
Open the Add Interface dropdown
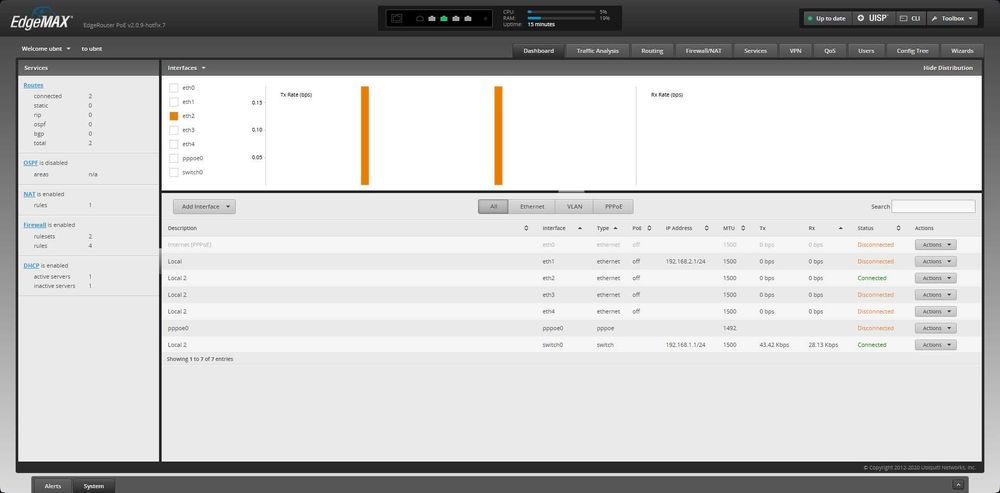pyautogui.click(x=204, y=207)
